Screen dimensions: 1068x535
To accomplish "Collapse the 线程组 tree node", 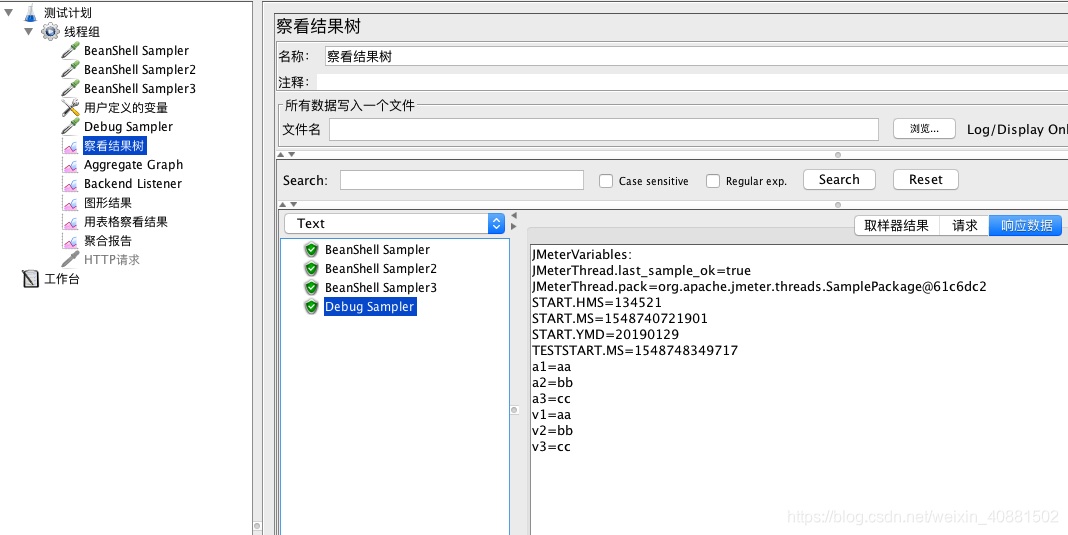I will (29, 31).
